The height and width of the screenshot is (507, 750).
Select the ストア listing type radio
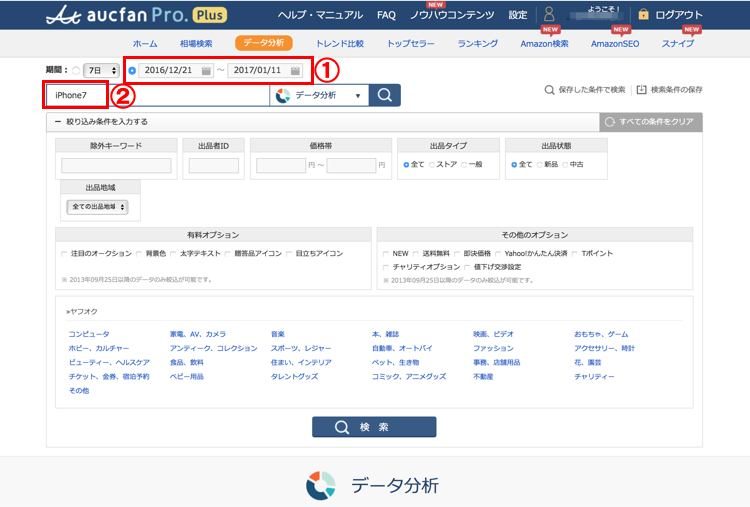pyautogui.click(x=432, y=164)
